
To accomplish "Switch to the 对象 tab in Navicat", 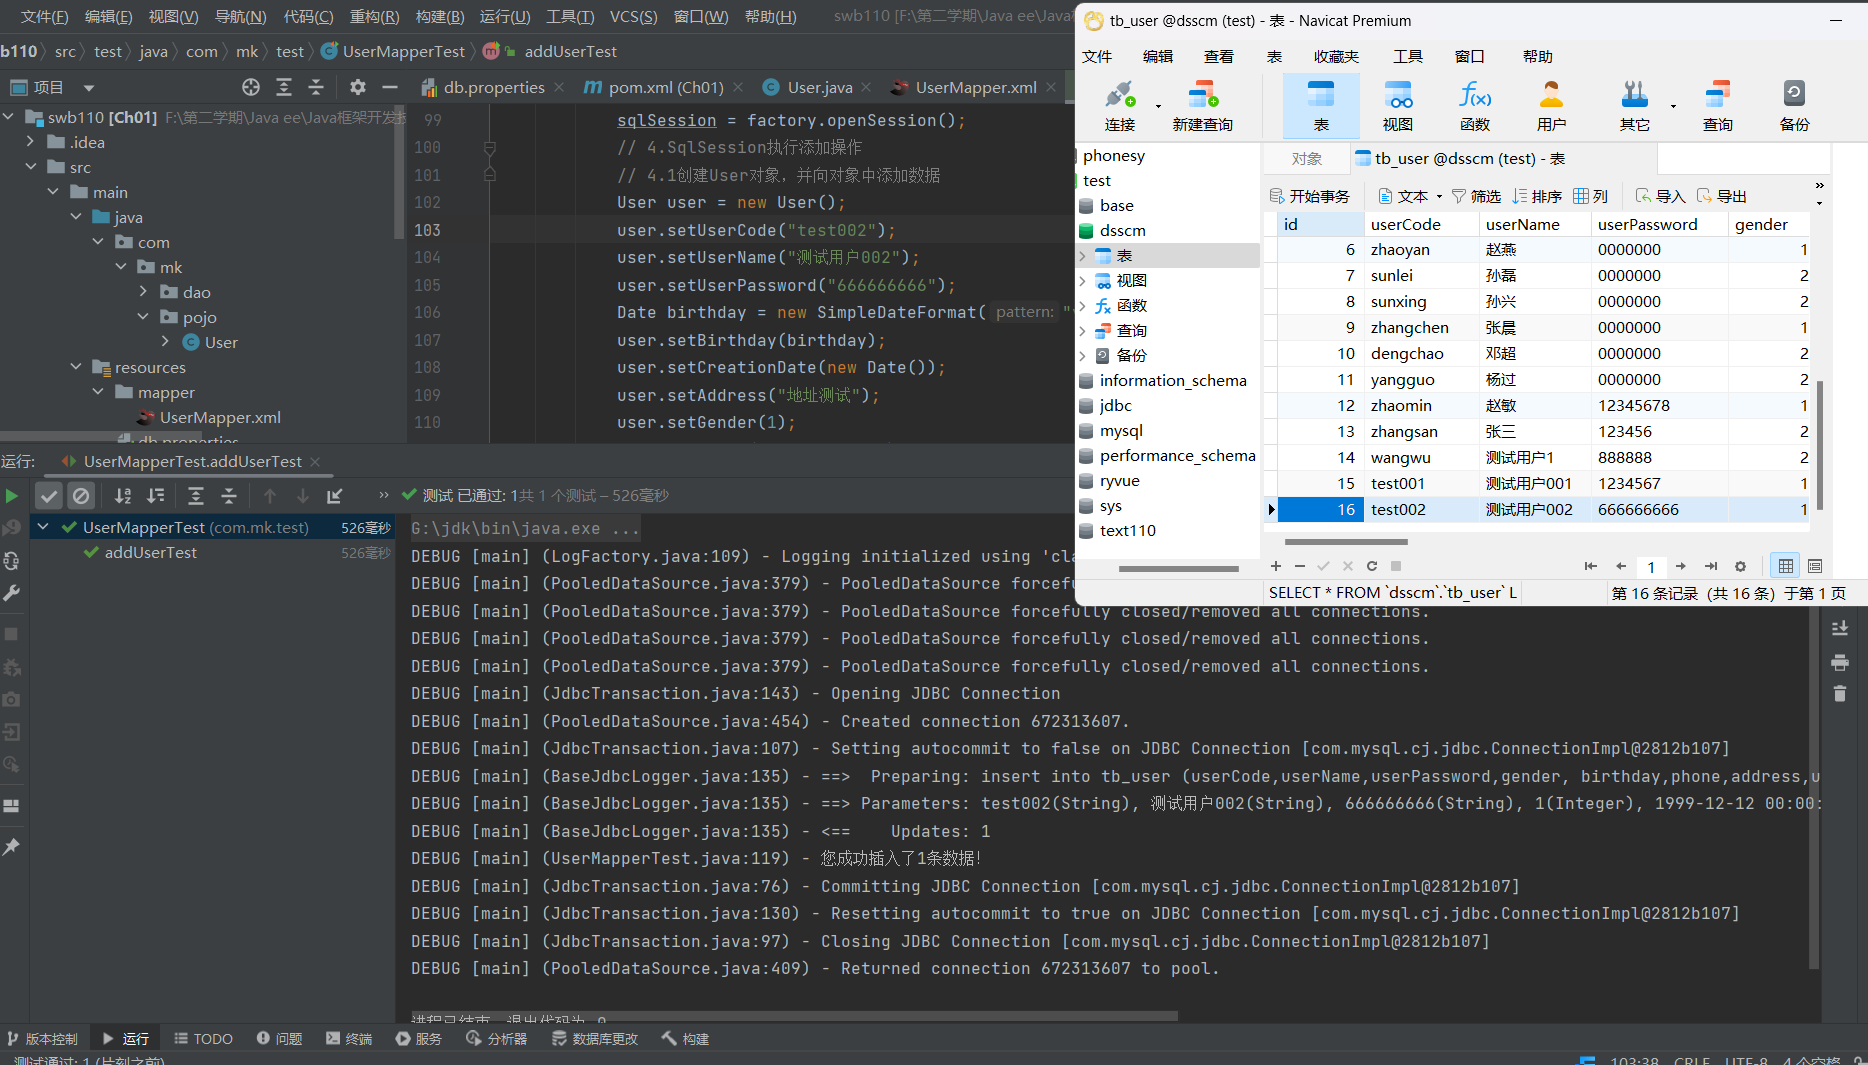I will click(1306, 158).
